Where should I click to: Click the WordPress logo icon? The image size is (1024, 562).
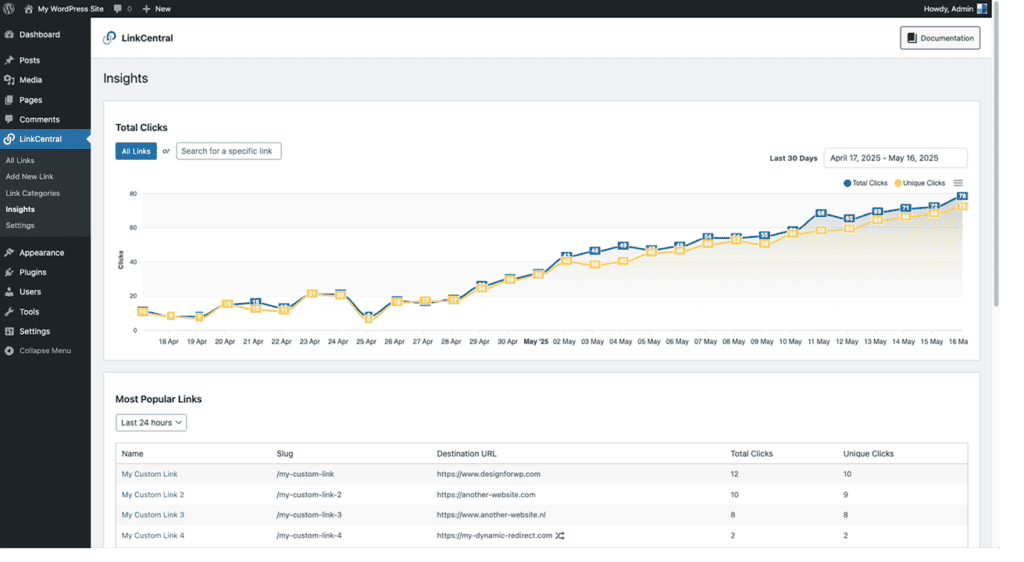click(x=9, y=8)
